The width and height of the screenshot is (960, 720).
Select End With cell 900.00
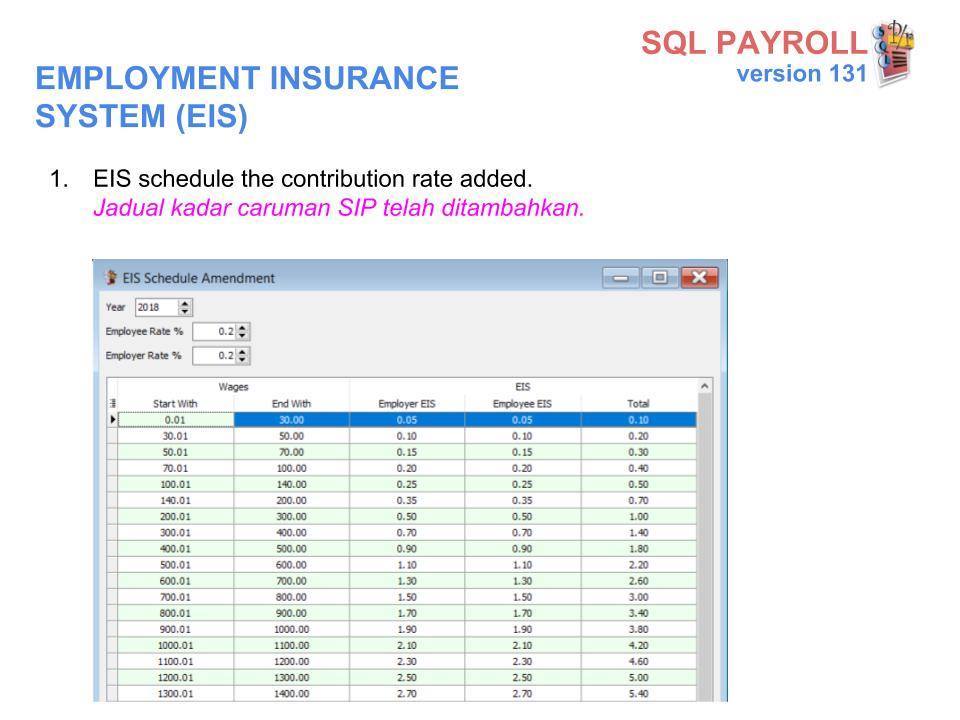[291, 613]
